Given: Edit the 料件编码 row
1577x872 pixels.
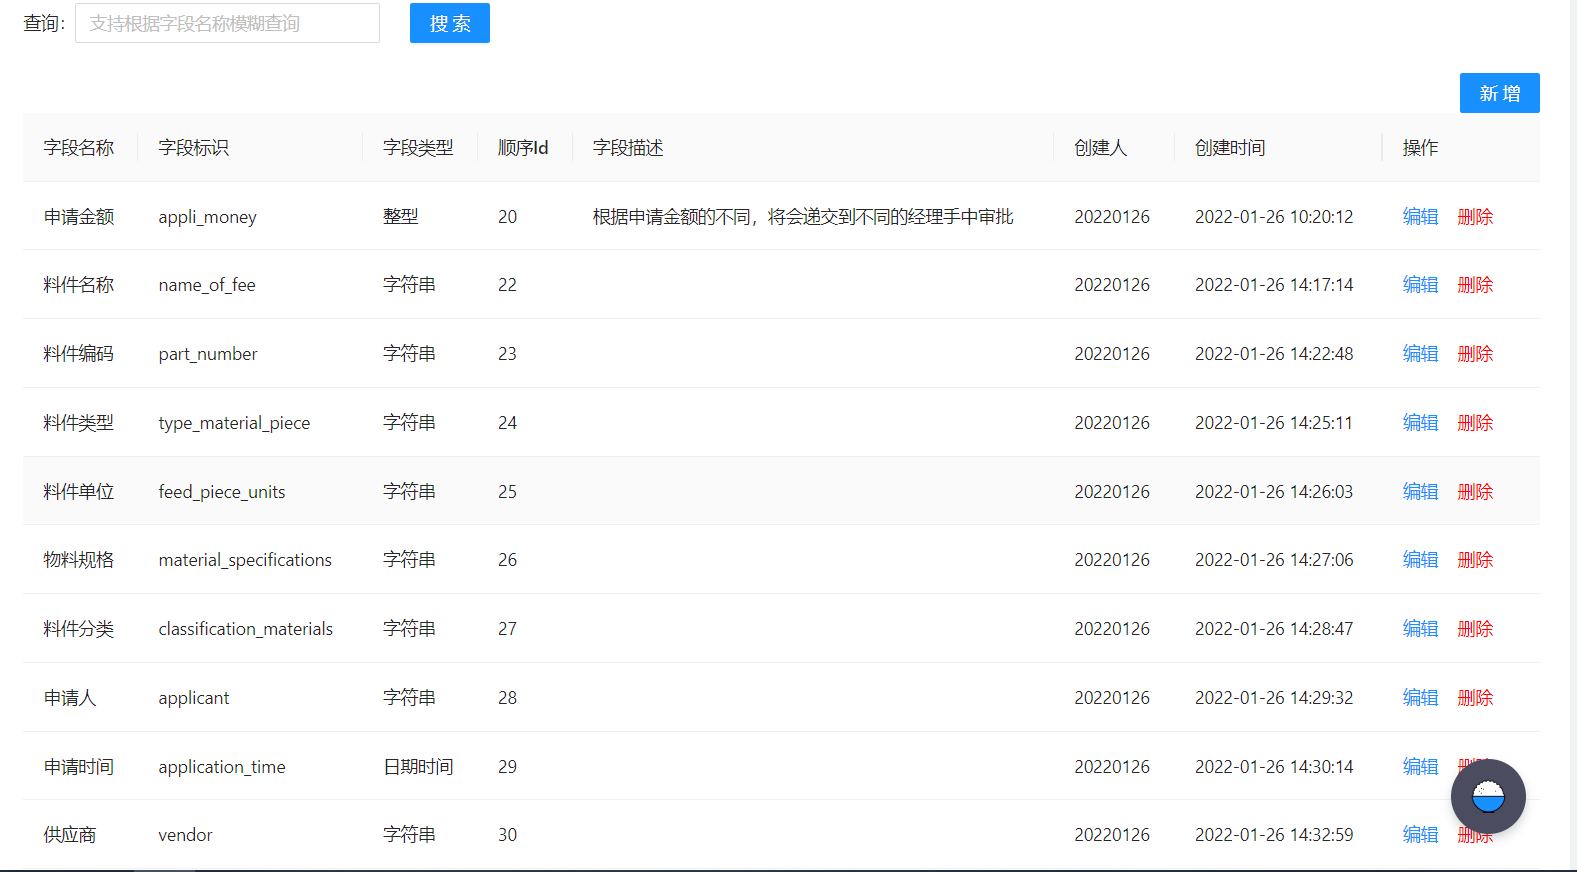Looking at the screenshot, I should (1420, 353).
